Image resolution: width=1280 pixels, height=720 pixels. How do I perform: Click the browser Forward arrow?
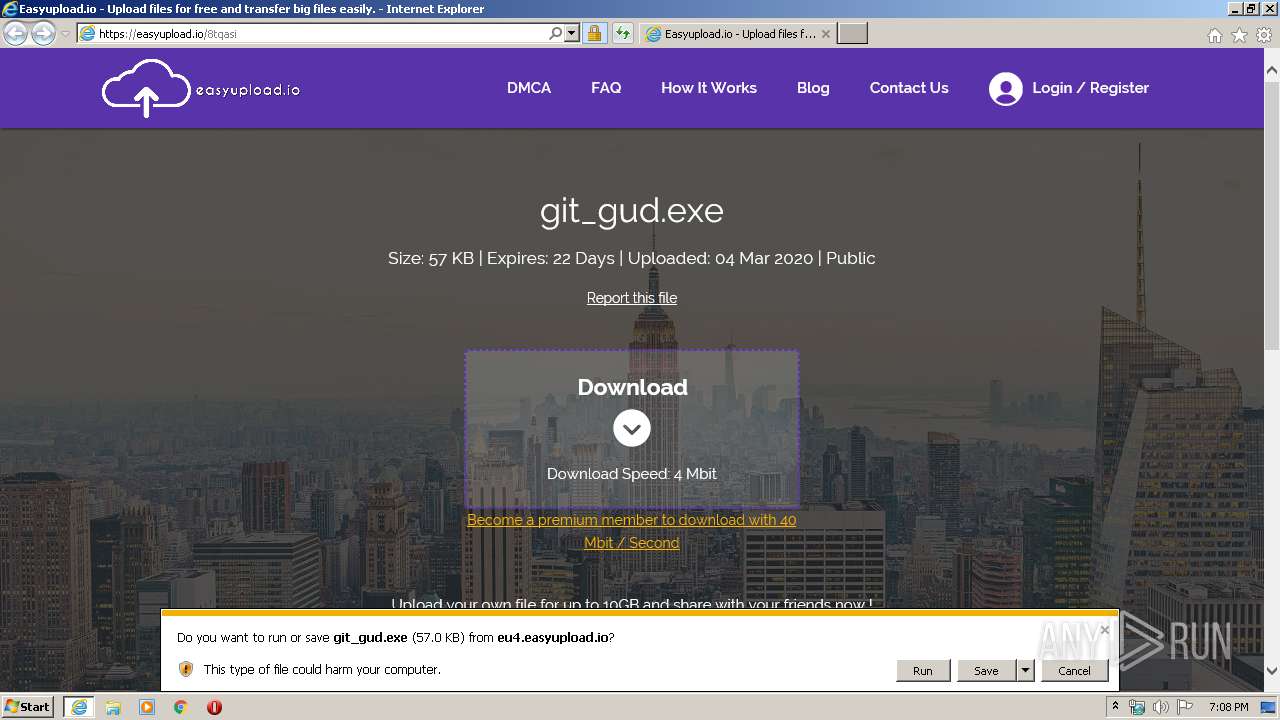43,33
